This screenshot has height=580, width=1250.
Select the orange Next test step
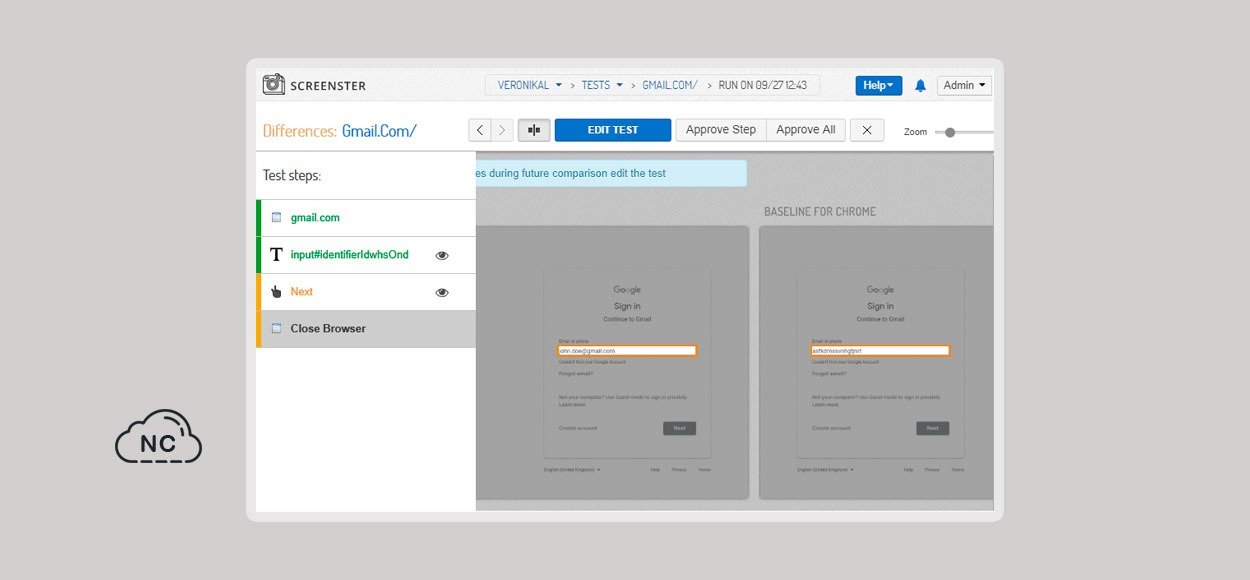click(366, 292)
